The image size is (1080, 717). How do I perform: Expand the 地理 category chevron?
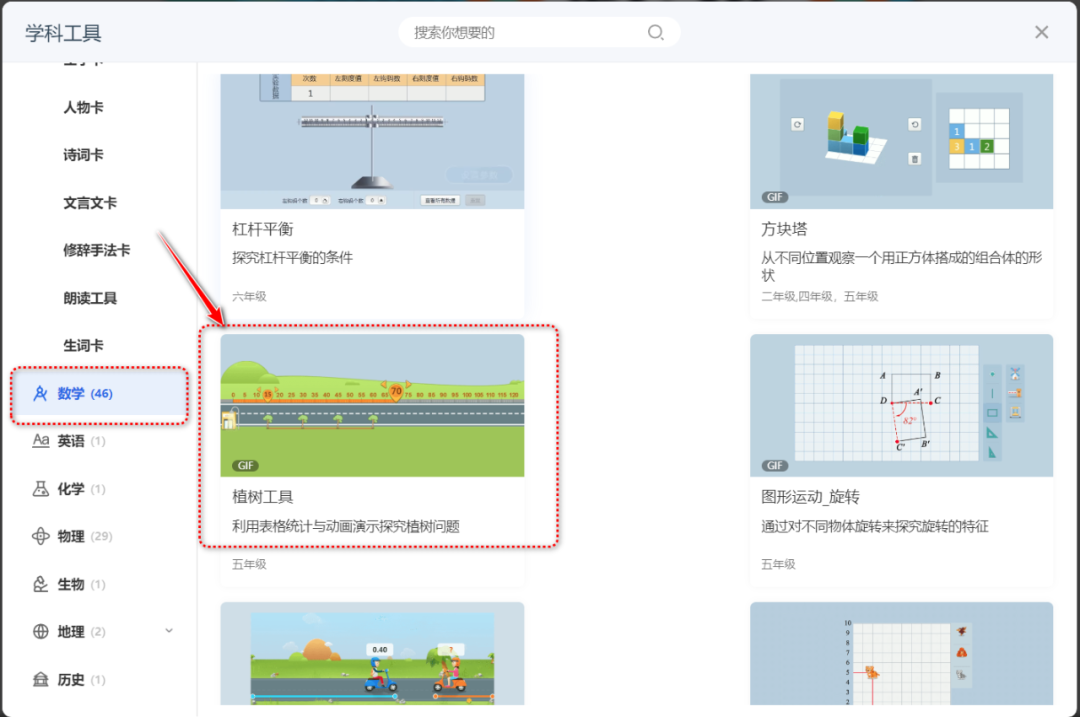tap(169, 631)
